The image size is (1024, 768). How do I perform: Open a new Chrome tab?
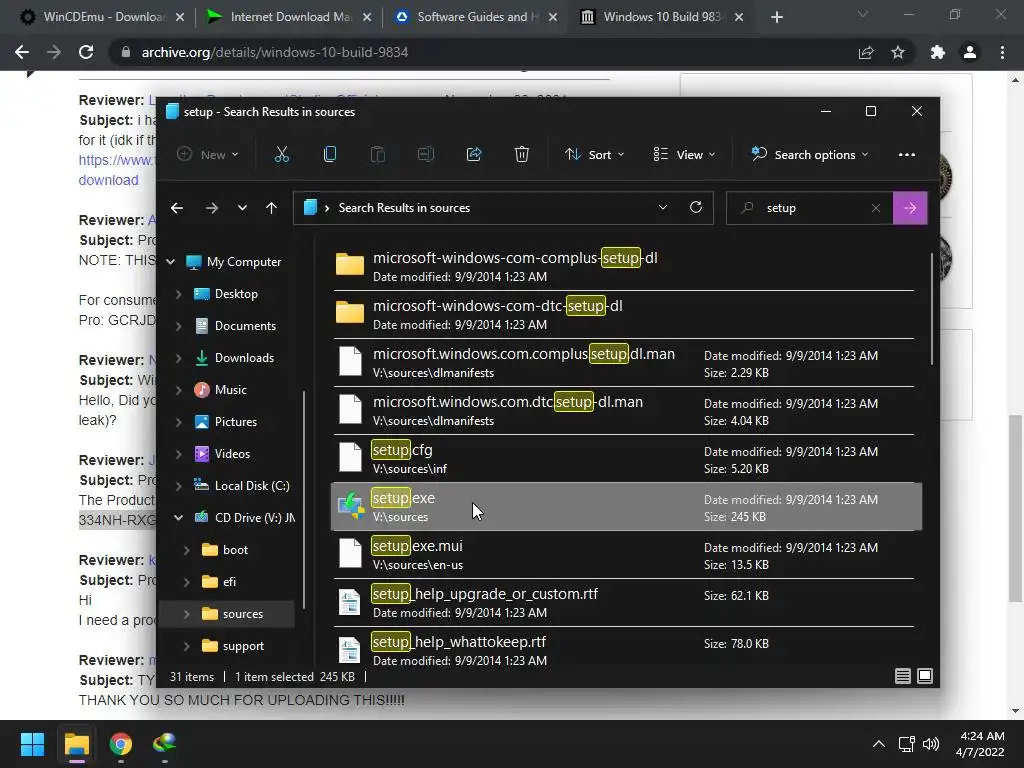click(776, 17)
